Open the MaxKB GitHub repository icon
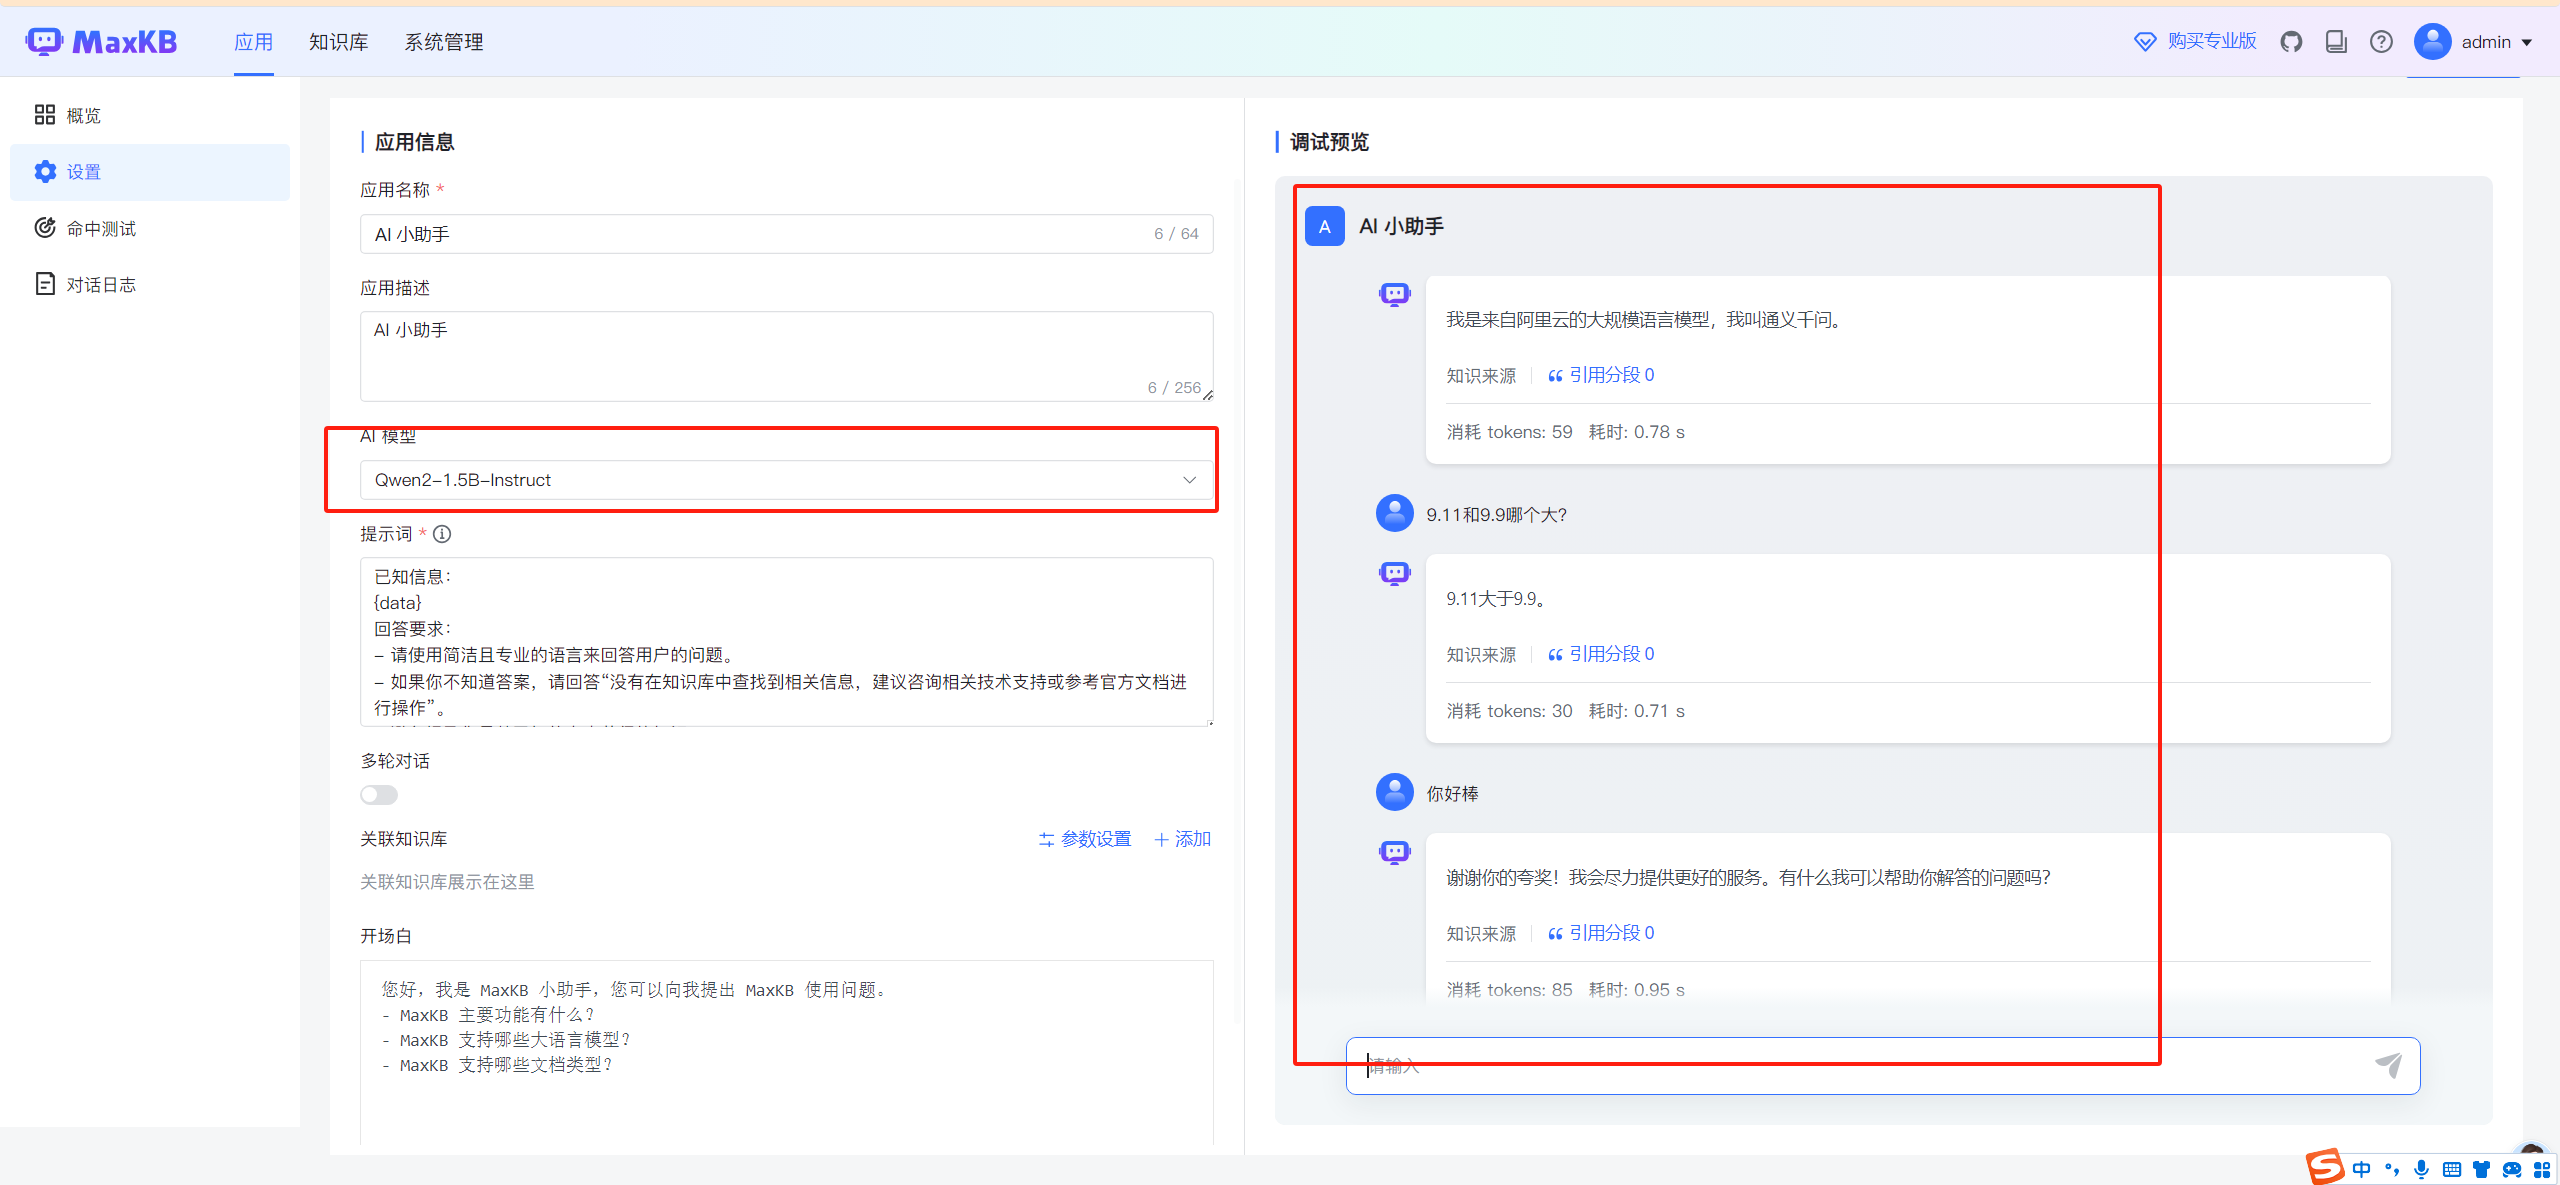The height and width of the screenshot is (1185, 2560). (x=2291, y=41)
